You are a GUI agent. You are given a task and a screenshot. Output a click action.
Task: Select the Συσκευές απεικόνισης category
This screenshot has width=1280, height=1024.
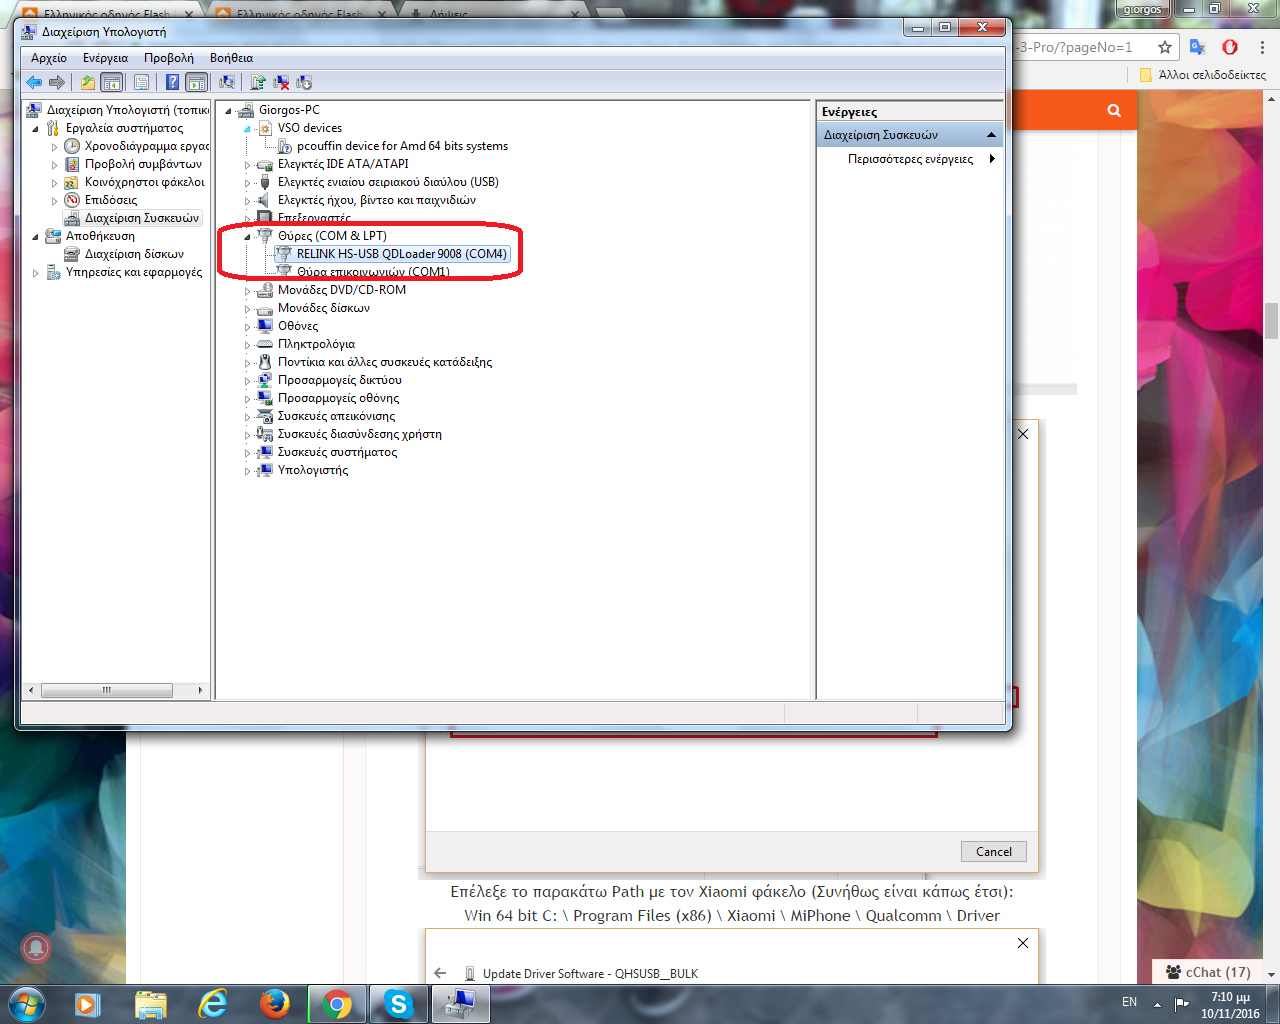point(336,416)
